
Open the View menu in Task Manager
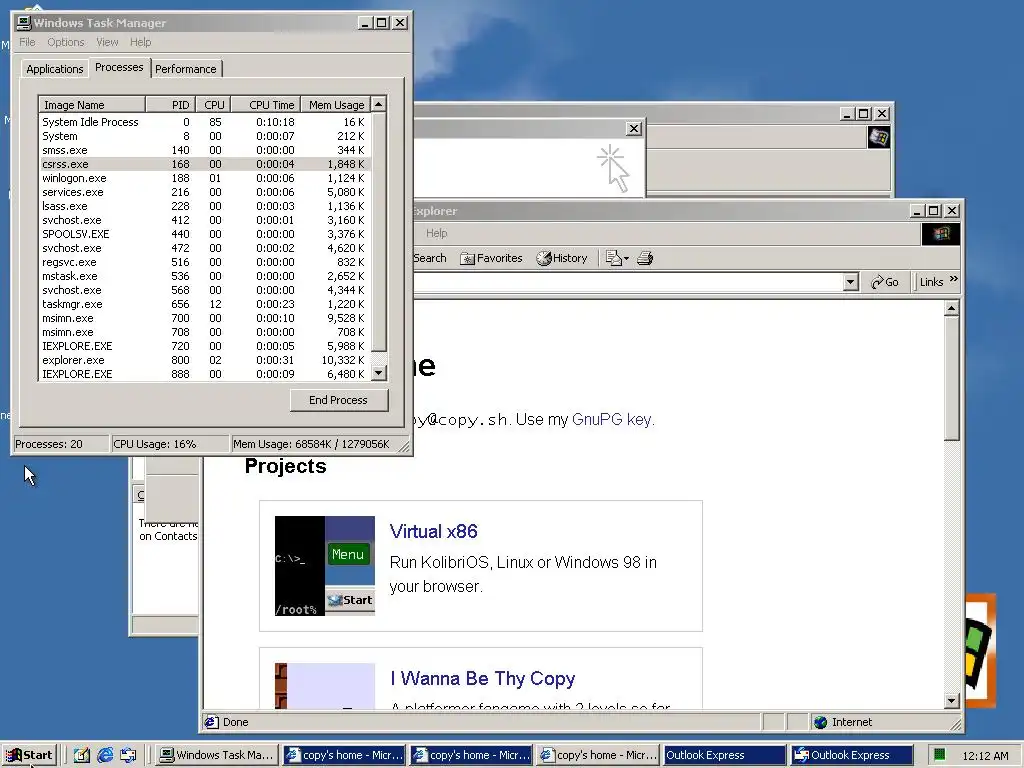[x=107, y=42]
